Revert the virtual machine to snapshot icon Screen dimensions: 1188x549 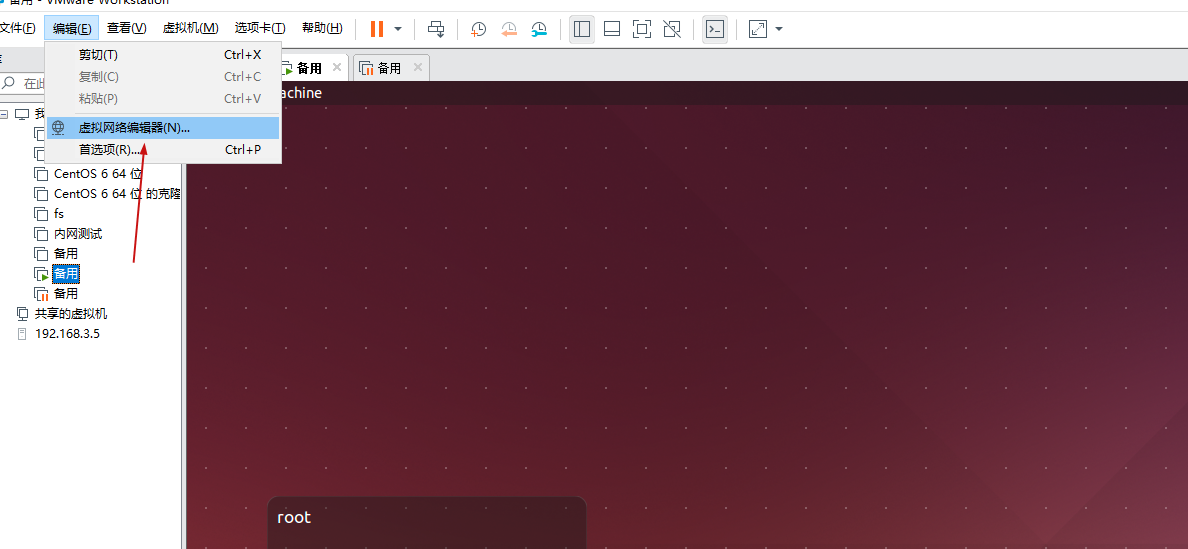tap(509, 30)
